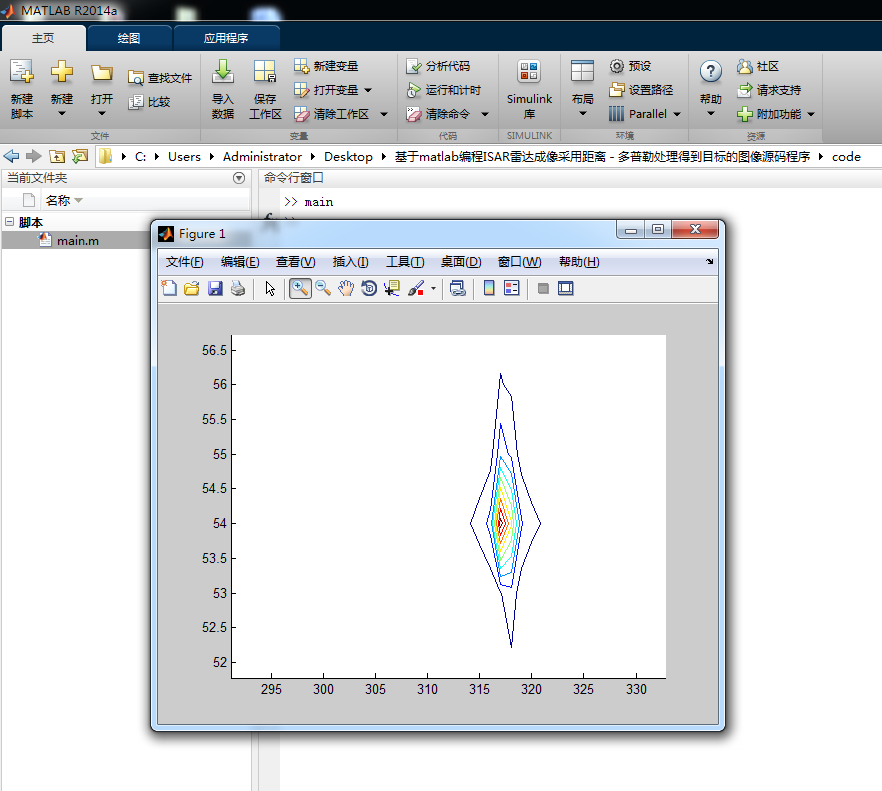882x791 pixels.
Task: Click the New Script (新建脚本) icon
Action: point(22,72)
